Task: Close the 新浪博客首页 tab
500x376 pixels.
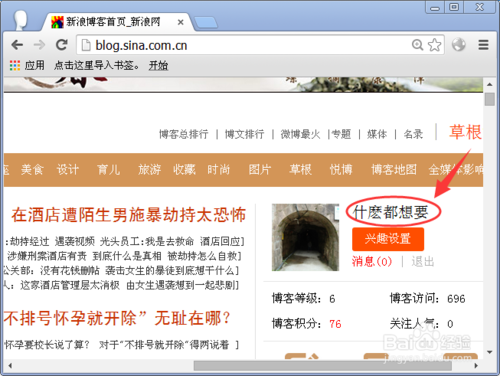Action: [180, 22]
